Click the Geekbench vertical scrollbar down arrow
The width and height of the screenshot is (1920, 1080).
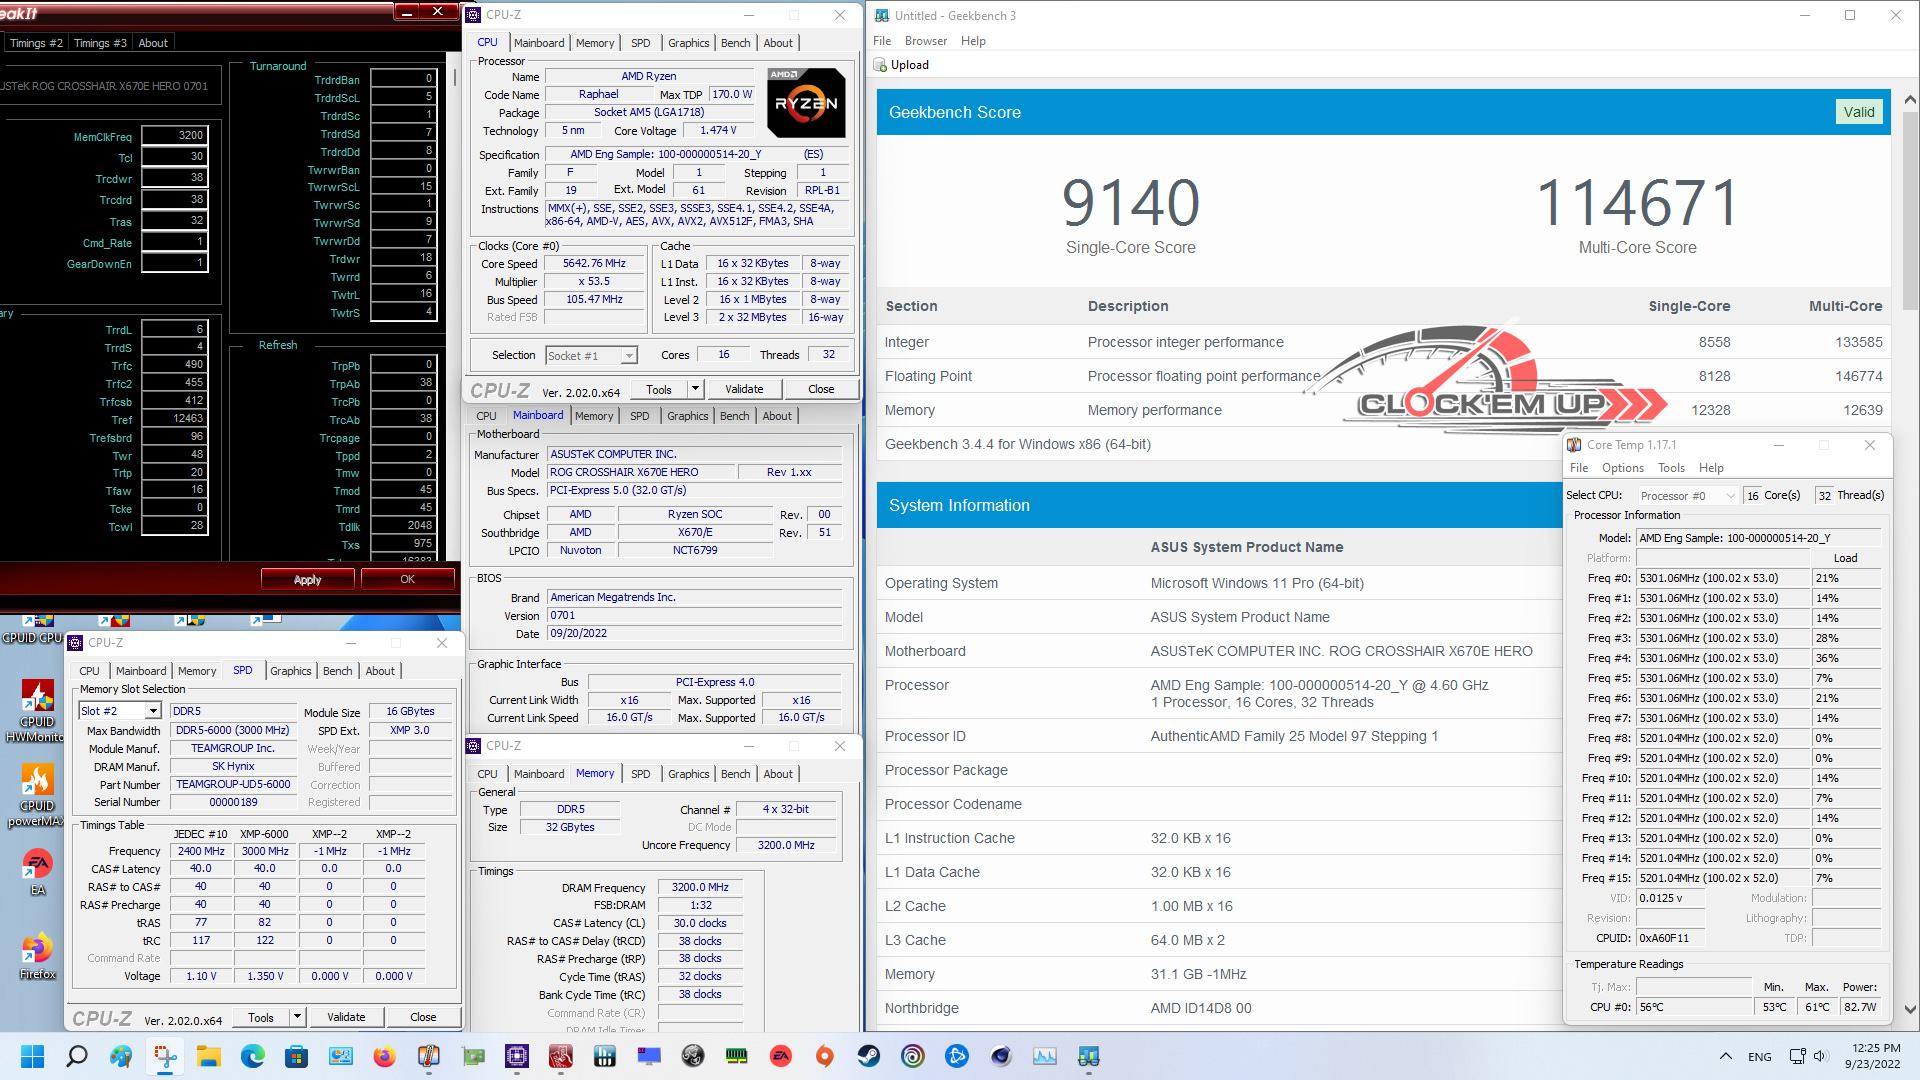coord(1909,1010)
